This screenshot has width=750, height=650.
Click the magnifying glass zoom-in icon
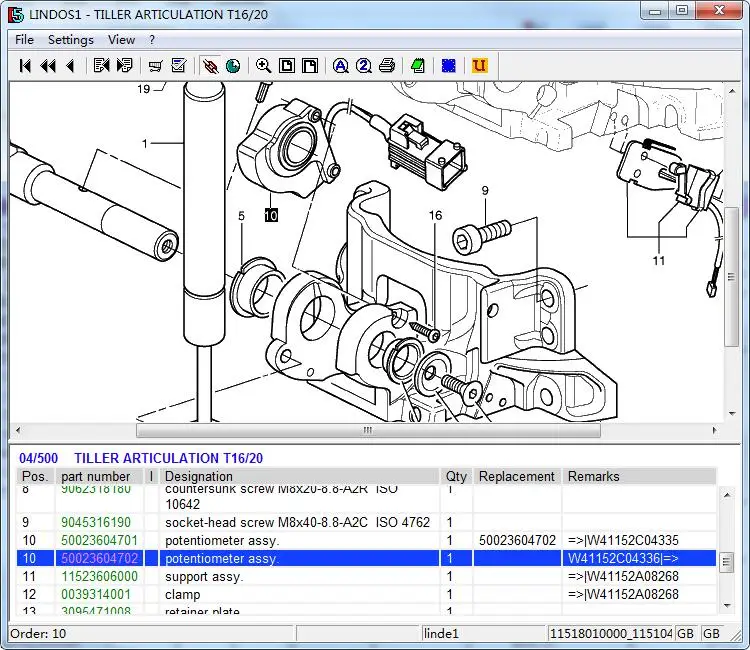(x=263, y=66)
